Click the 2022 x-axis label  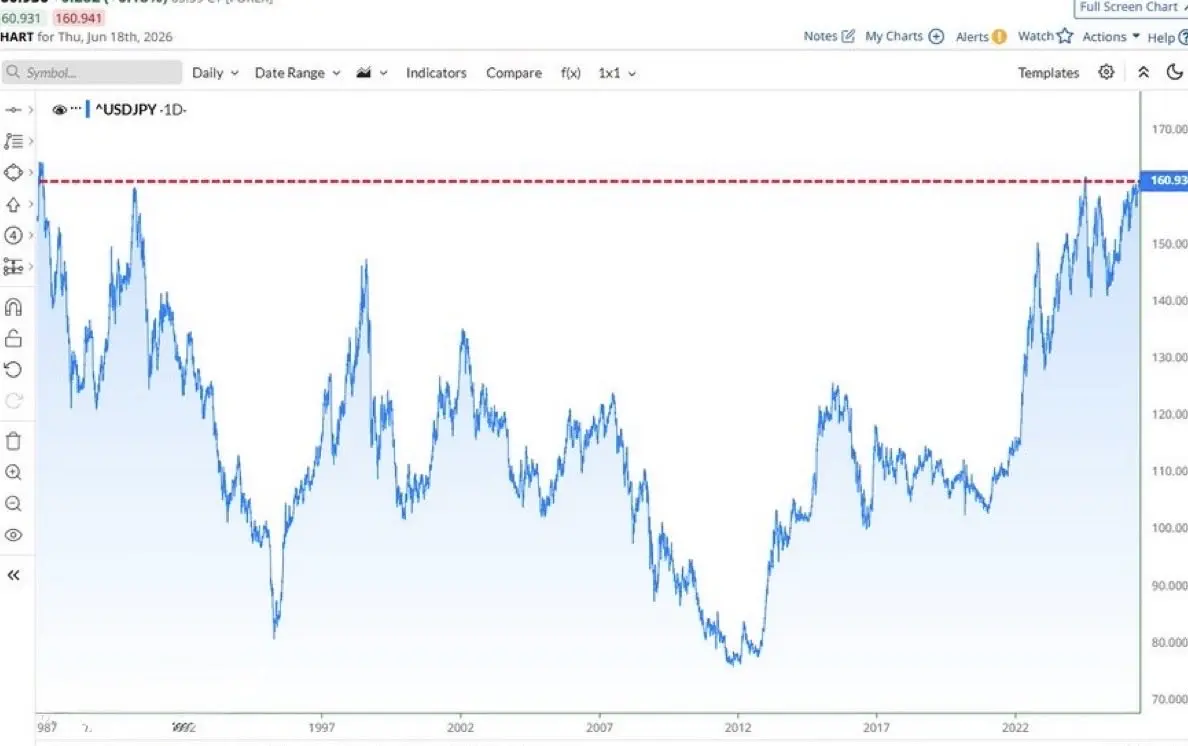point(1015,727)
